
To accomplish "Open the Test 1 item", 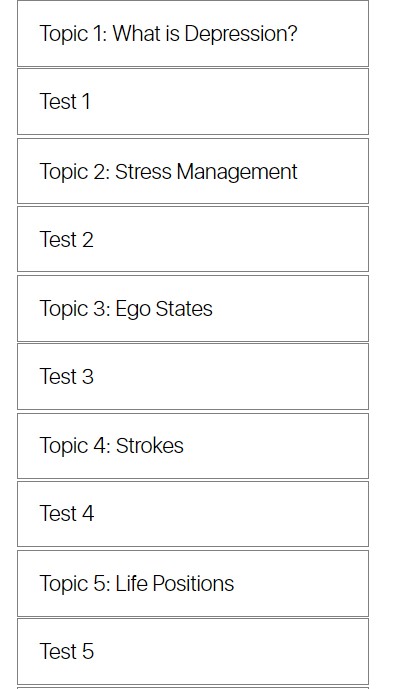I will (193, 102).
